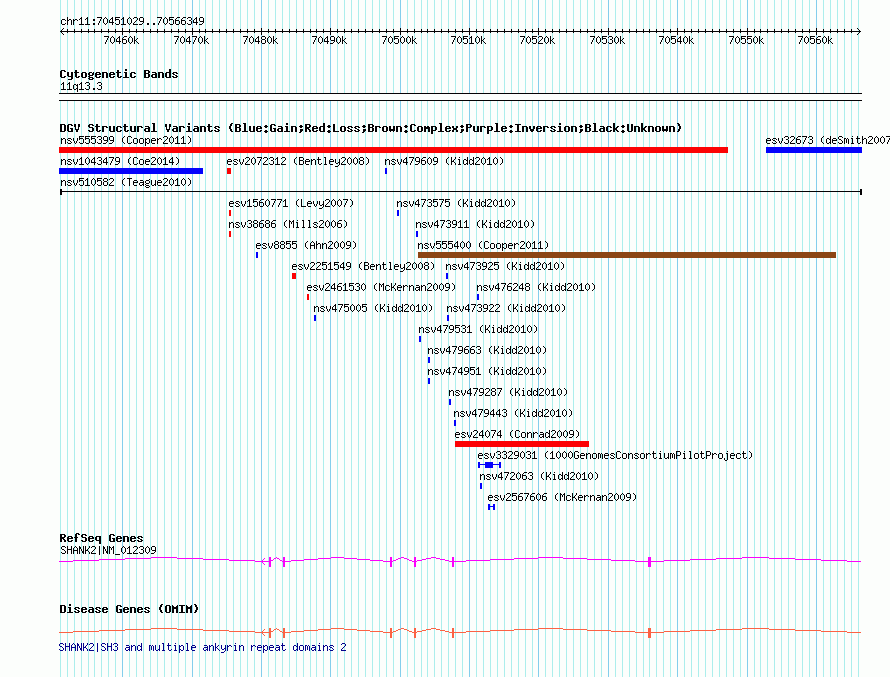Select nsv479663 (Kidd2010) variant label

[487, 350]
